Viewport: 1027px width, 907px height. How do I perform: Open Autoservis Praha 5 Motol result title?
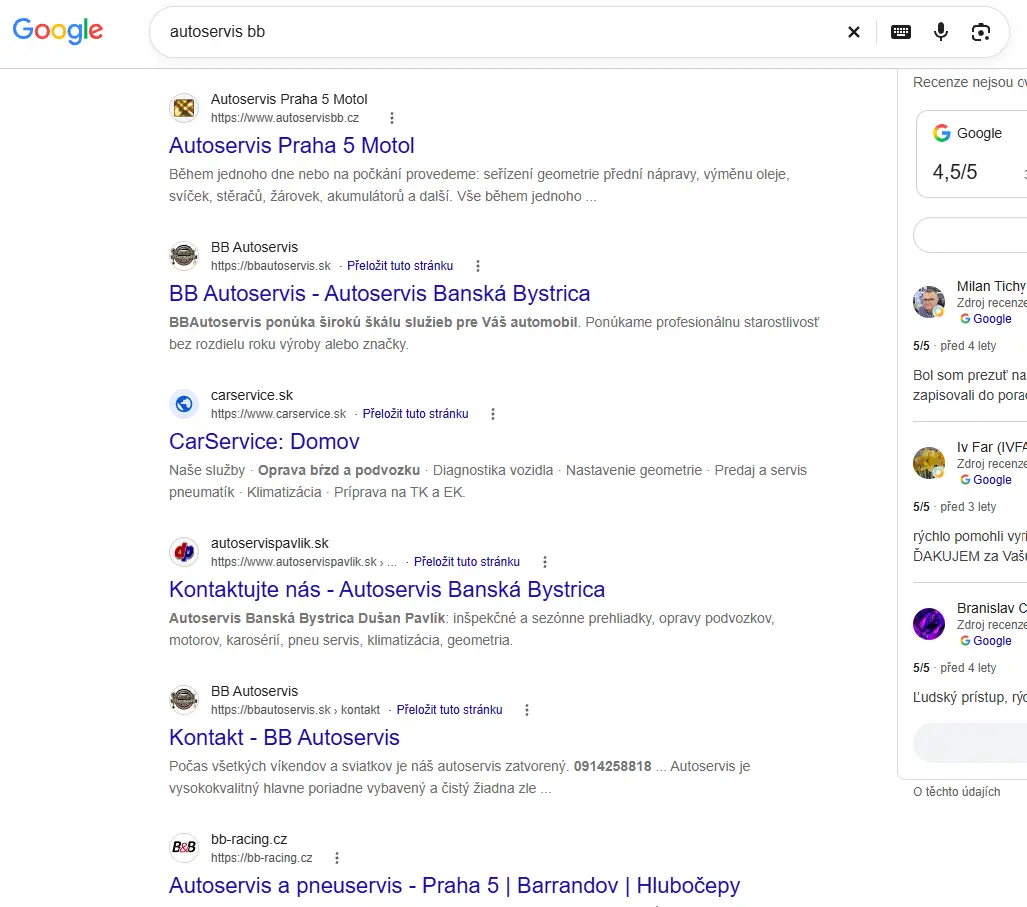pyautogui.click(x=291, y=145)
